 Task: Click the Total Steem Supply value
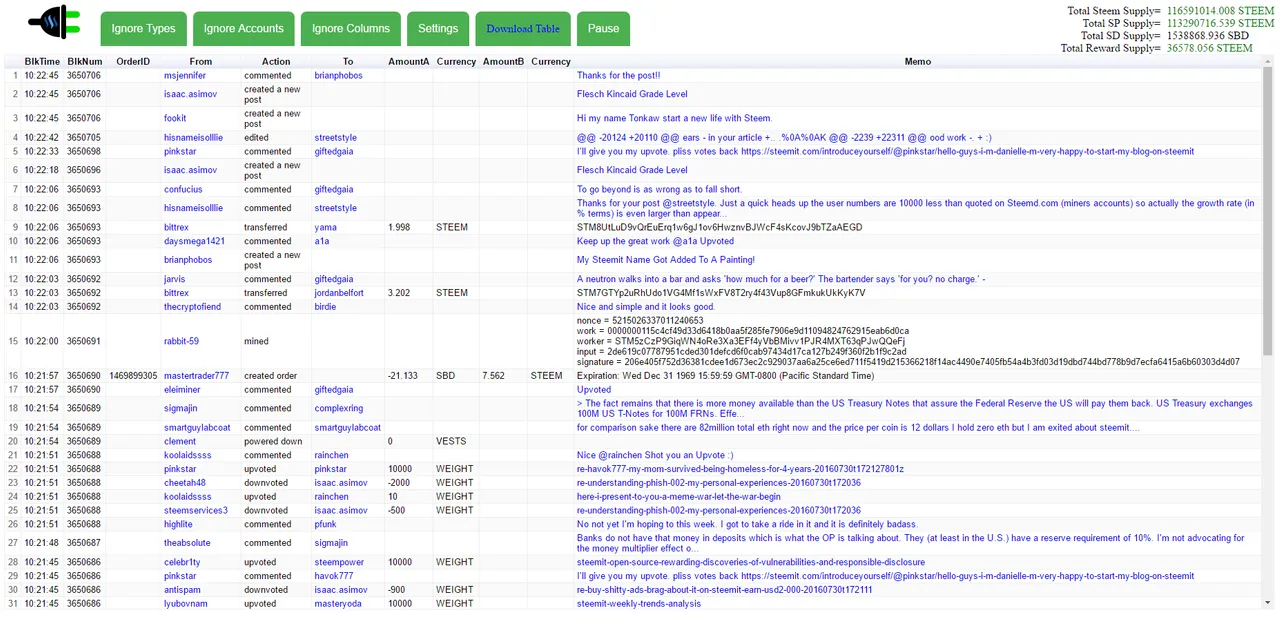[1221, 11]
